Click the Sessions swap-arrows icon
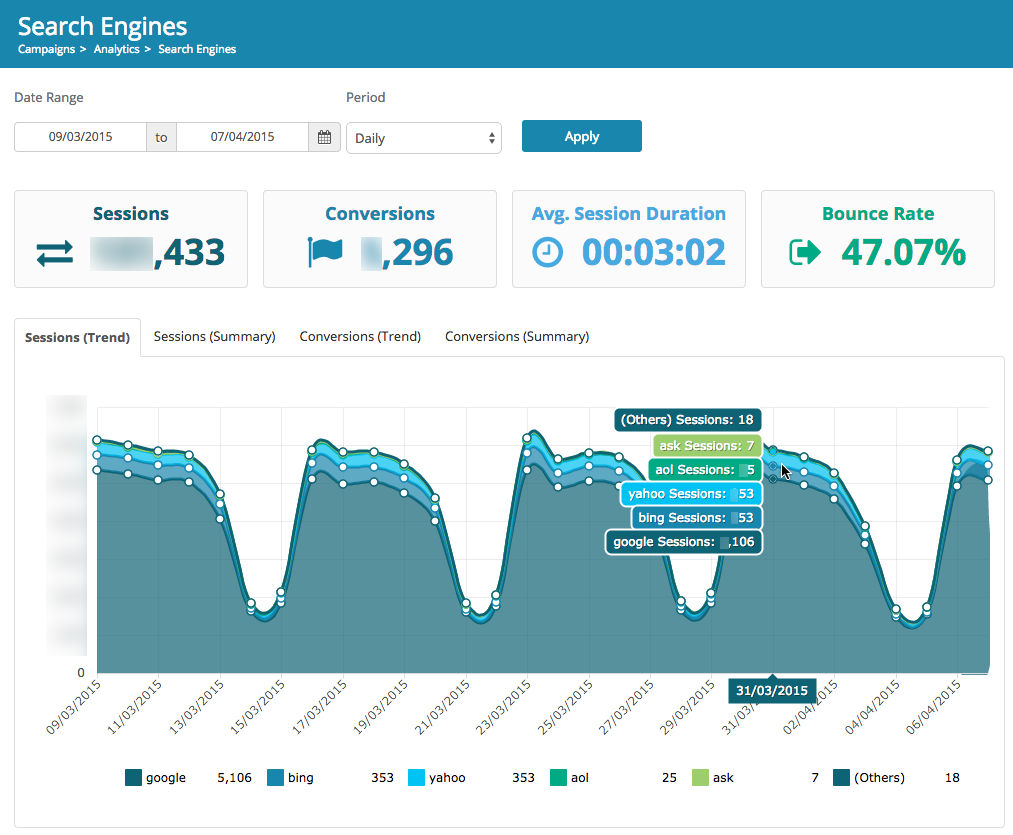1013x835 pixels. tap(55, 254)
